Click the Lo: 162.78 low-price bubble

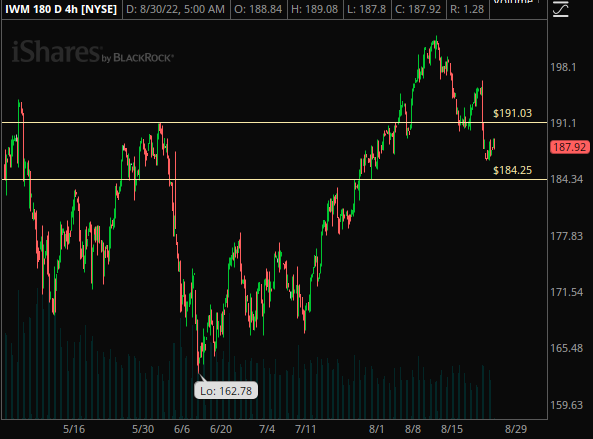[226, 391]
